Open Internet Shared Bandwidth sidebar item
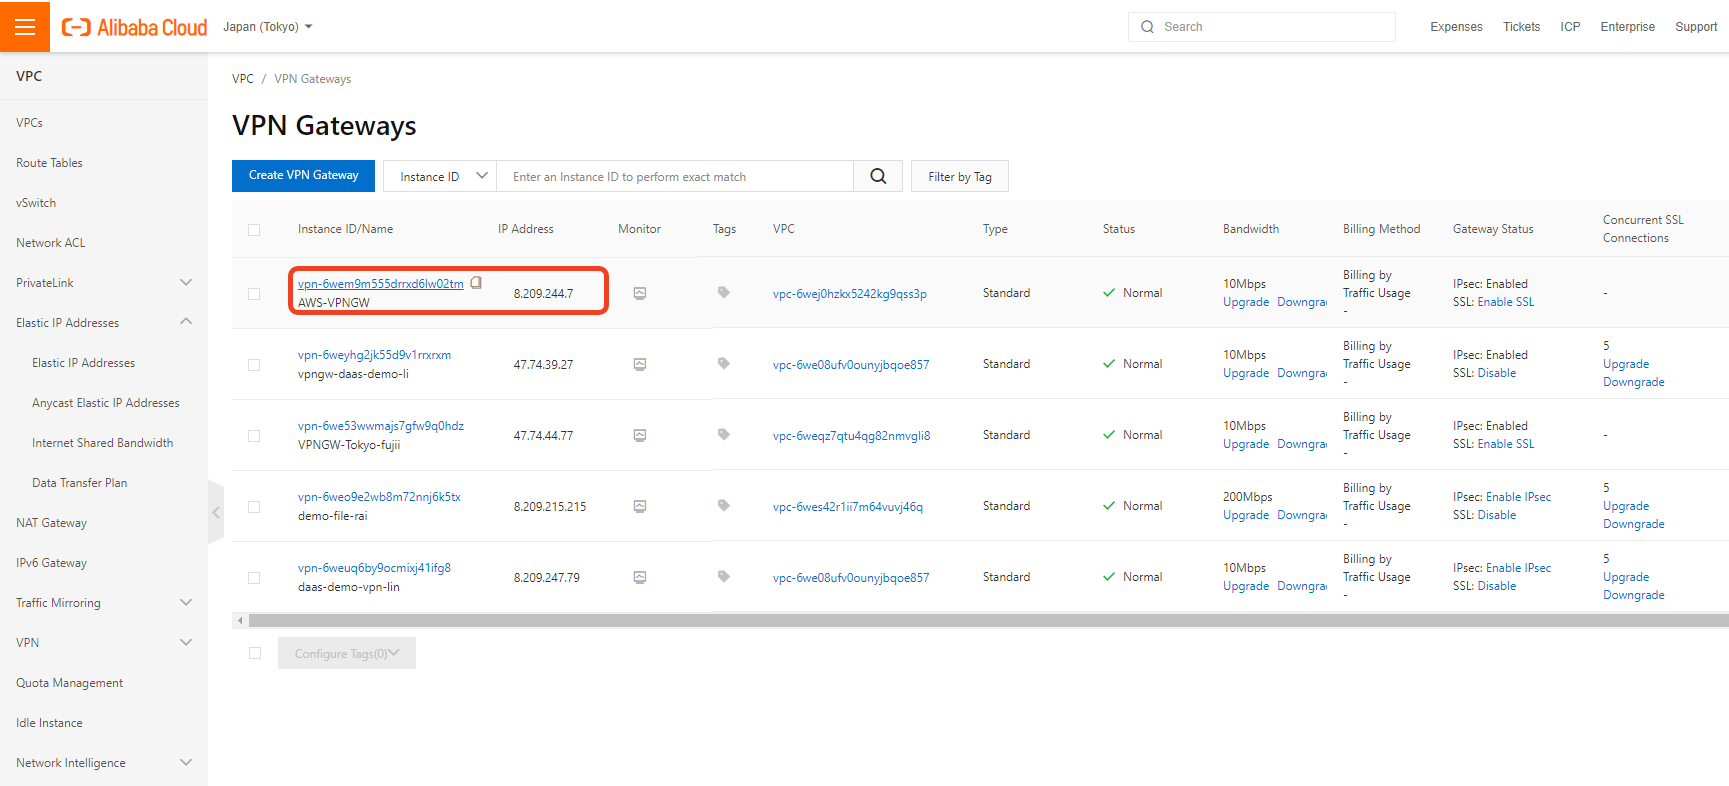 (102, 443)
